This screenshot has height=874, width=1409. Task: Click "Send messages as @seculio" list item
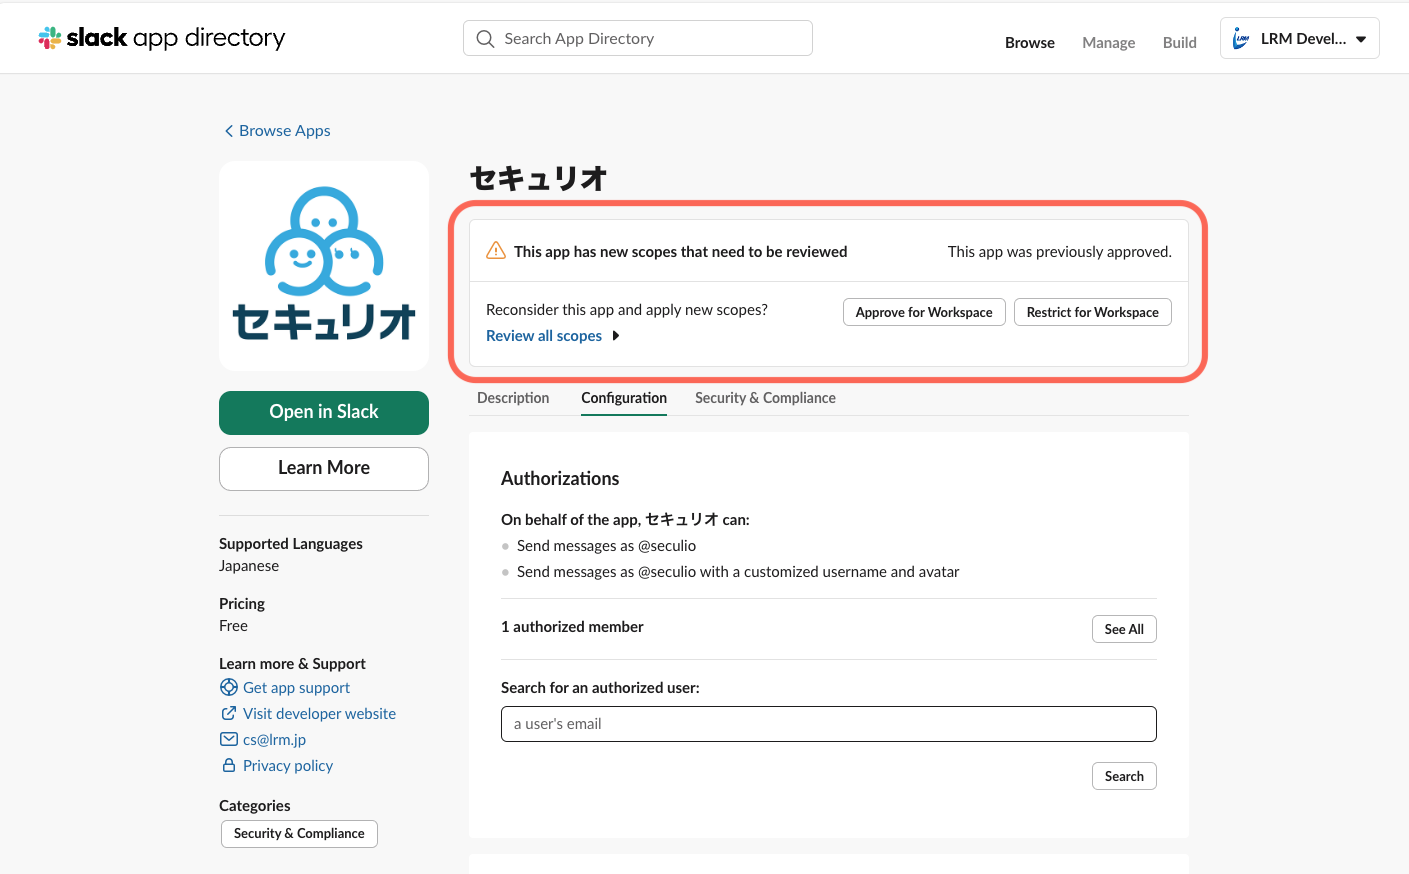pyautogui.click(x=606, y=546)
